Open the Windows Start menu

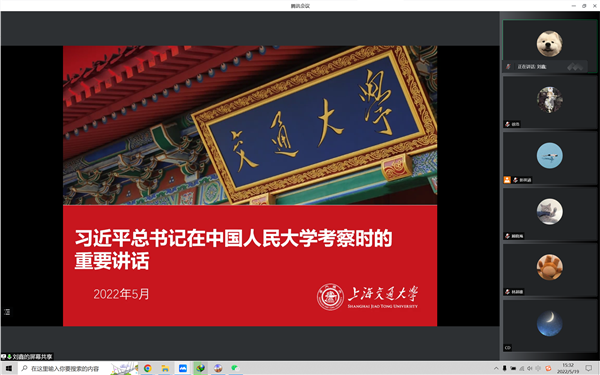point(8,368)
